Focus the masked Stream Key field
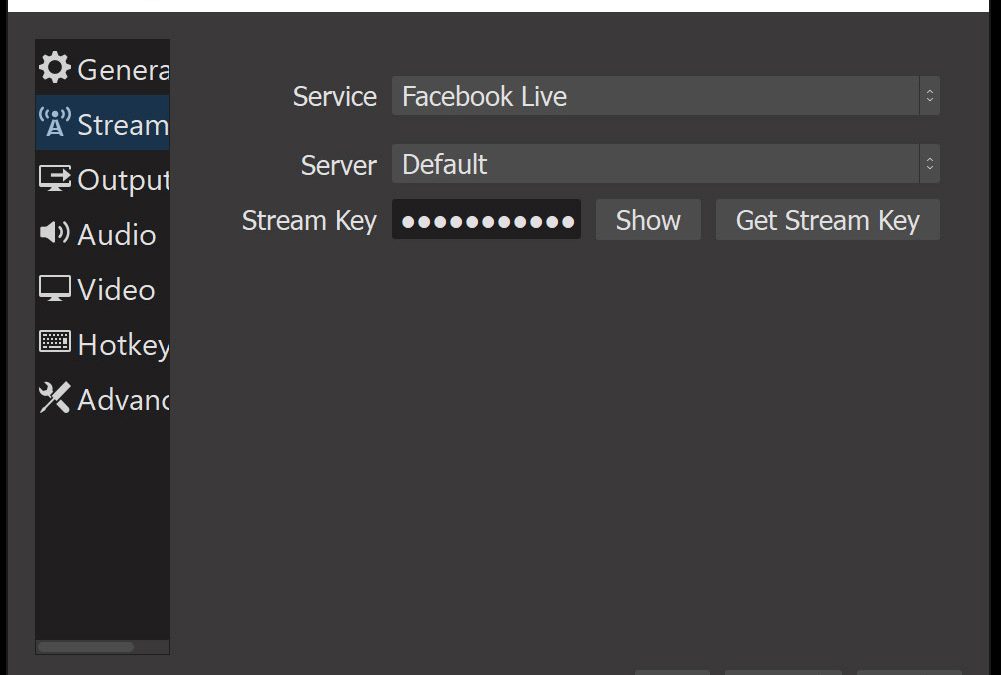Image resolution: width=1001 pixels, height=675 pixels. coord(486,220)
